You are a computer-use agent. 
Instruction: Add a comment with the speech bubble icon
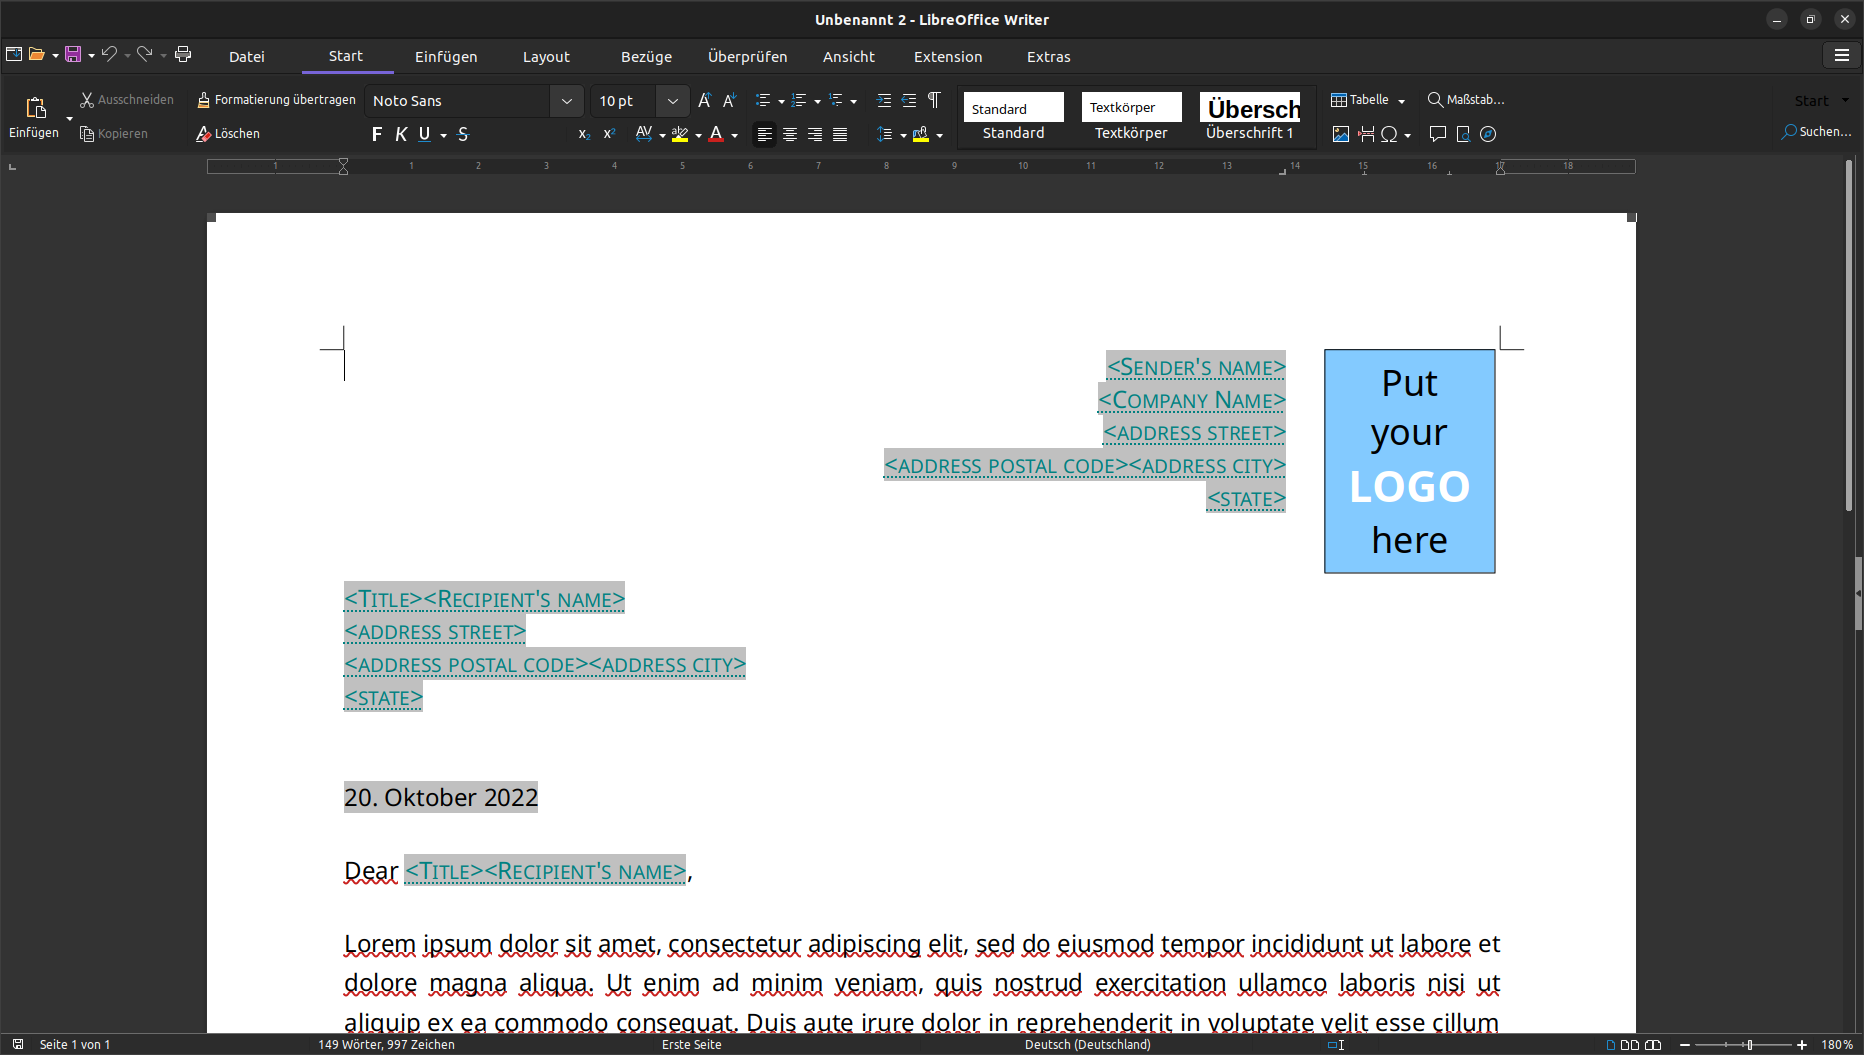(1437, 134)
